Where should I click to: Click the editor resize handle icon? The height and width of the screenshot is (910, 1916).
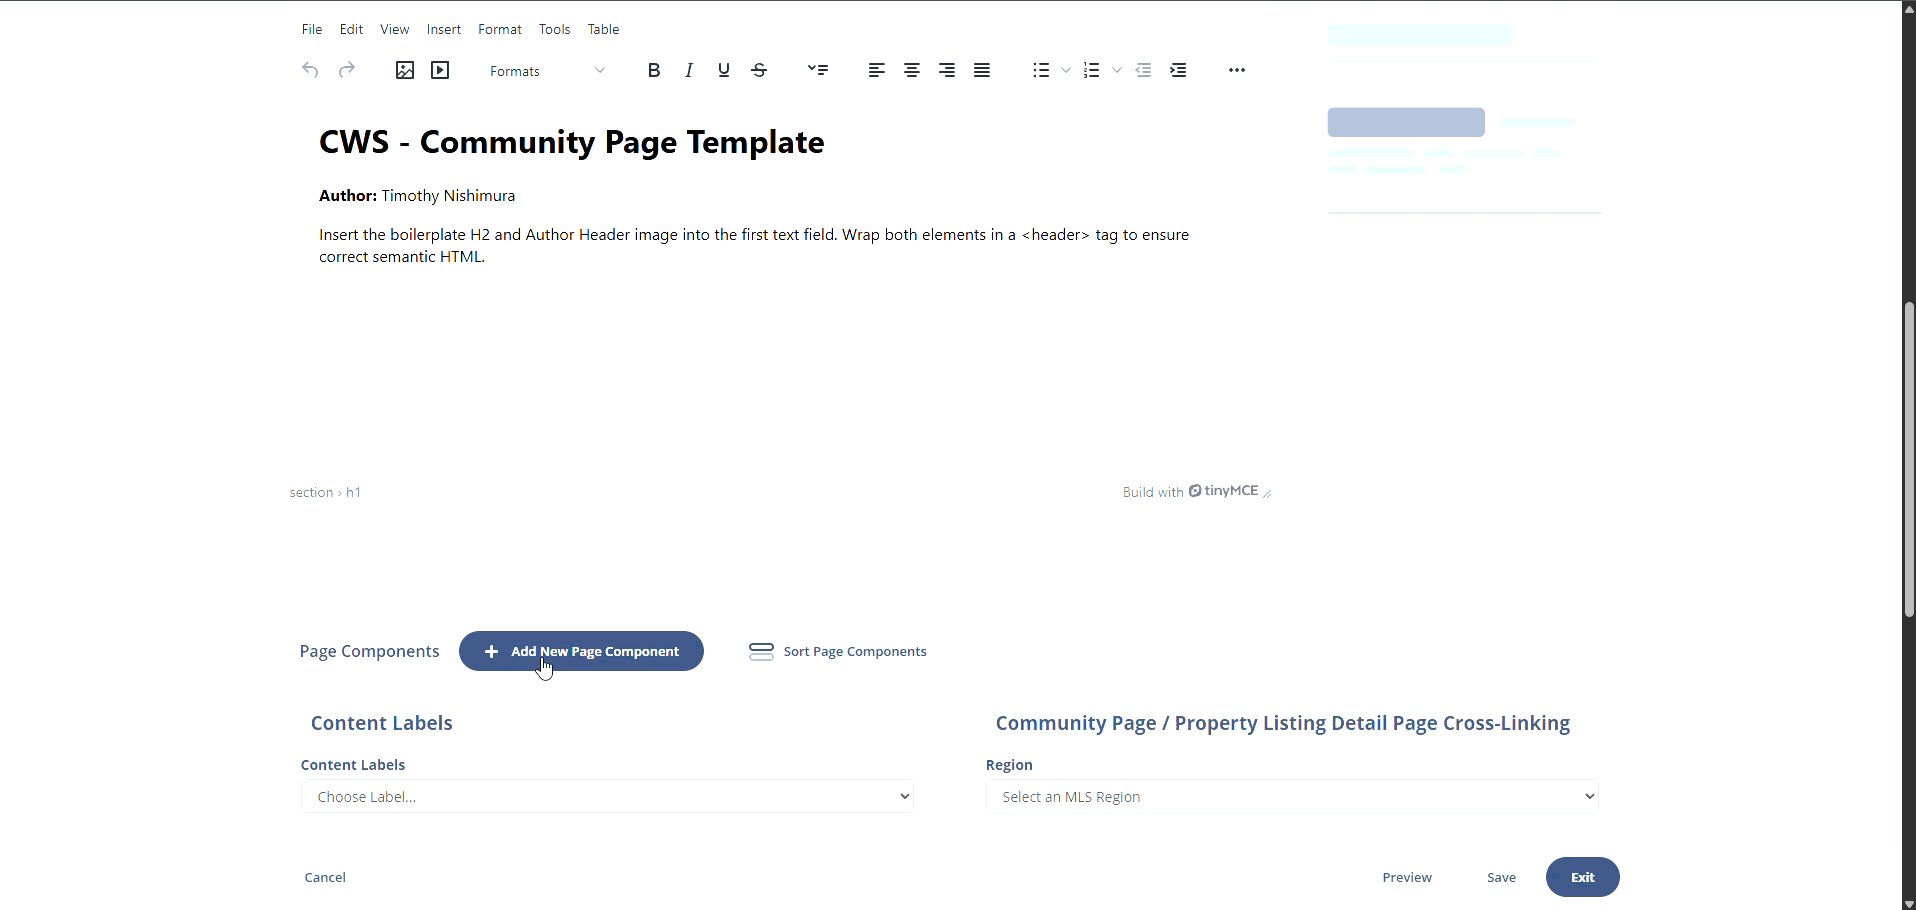(x=1268, y=493)
